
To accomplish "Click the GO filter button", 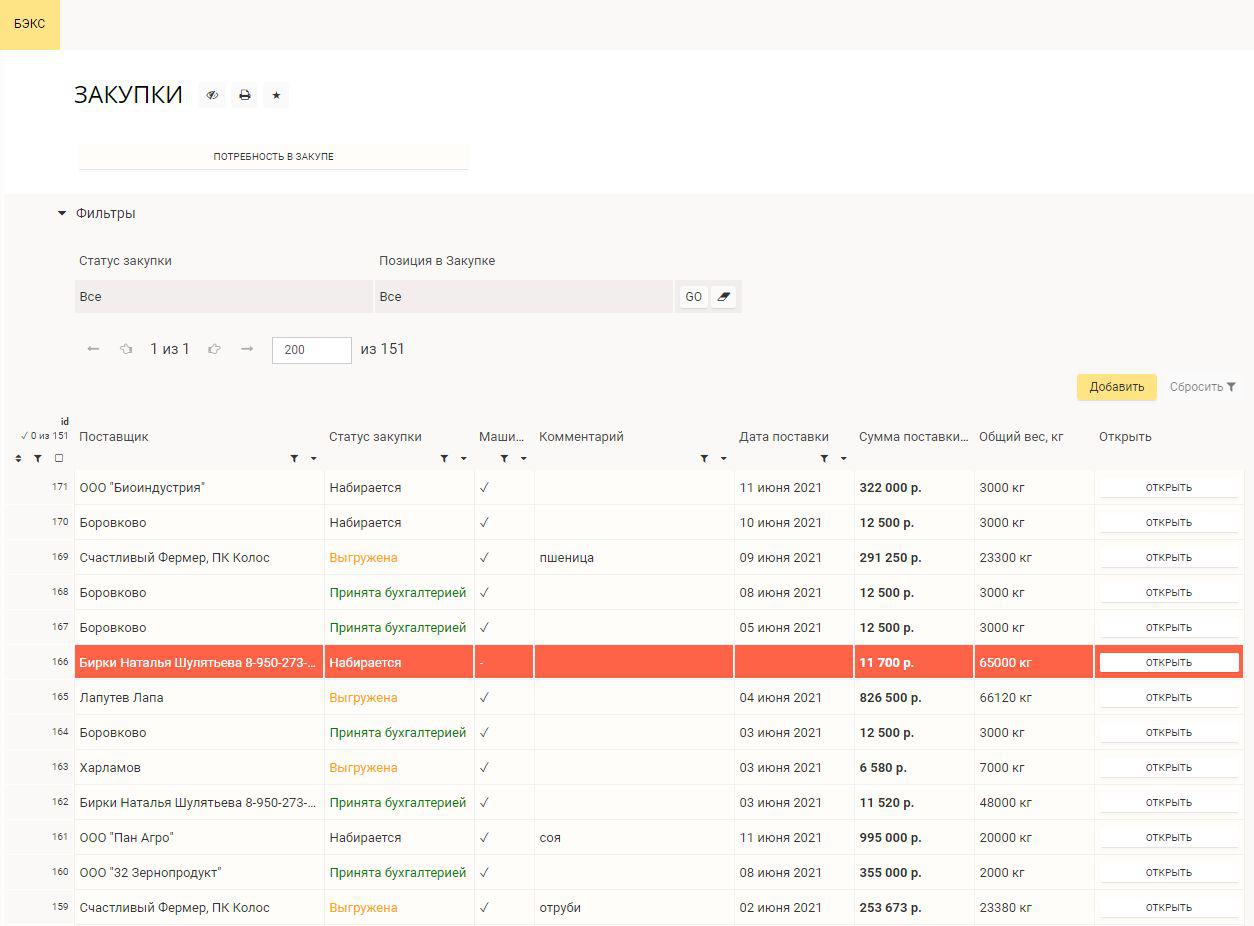I will coord(693,297).
